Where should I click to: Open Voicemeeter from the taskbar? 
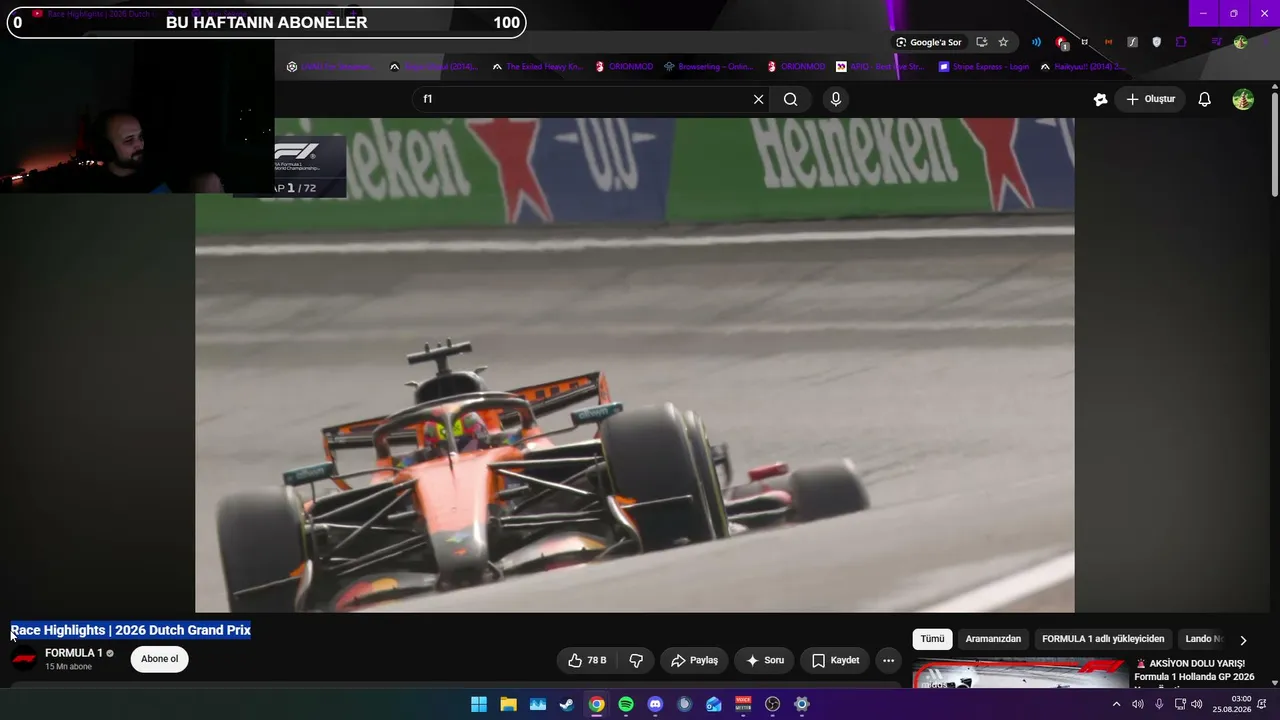click(x=743, y=704)
